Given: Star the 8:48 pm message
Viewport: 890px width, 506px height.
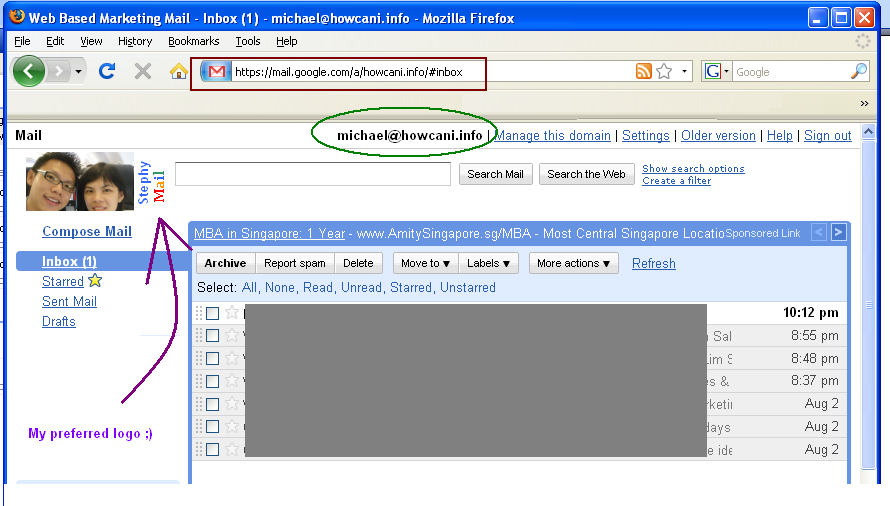Looking at the screenshot, I should tap(232, 358).
